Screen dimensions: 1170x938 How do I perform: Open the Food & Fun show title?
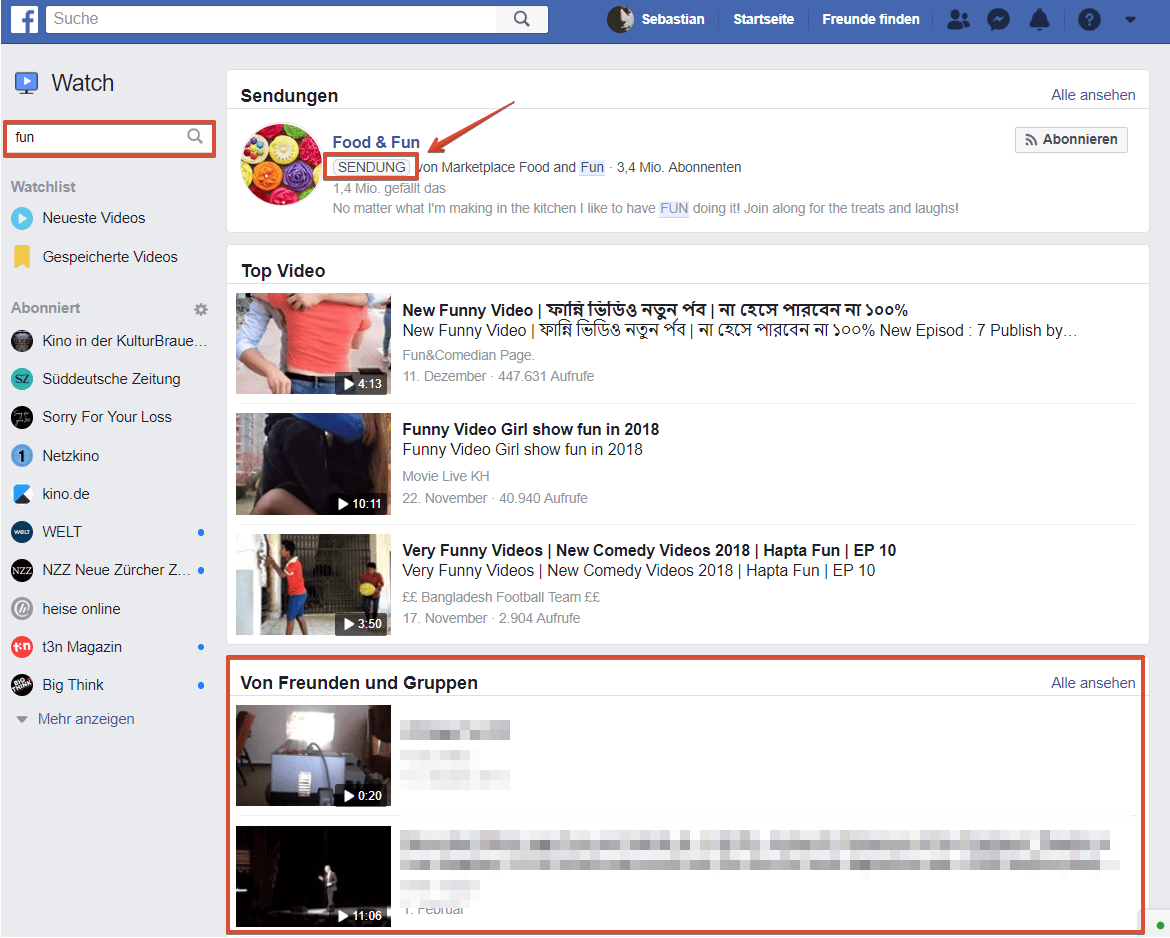376,142
